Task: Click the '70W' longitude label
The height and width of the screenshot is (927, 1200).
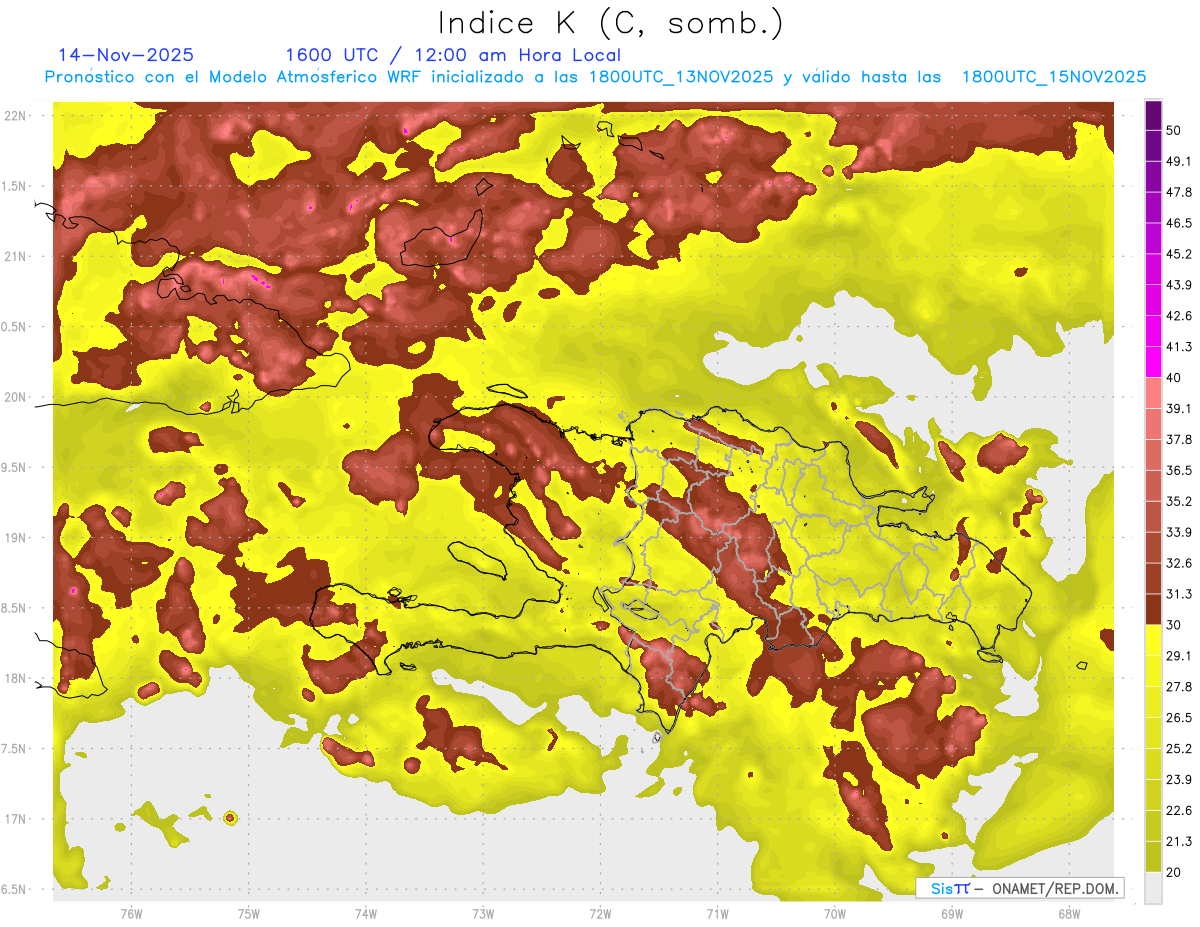Action: pos(835,913)
